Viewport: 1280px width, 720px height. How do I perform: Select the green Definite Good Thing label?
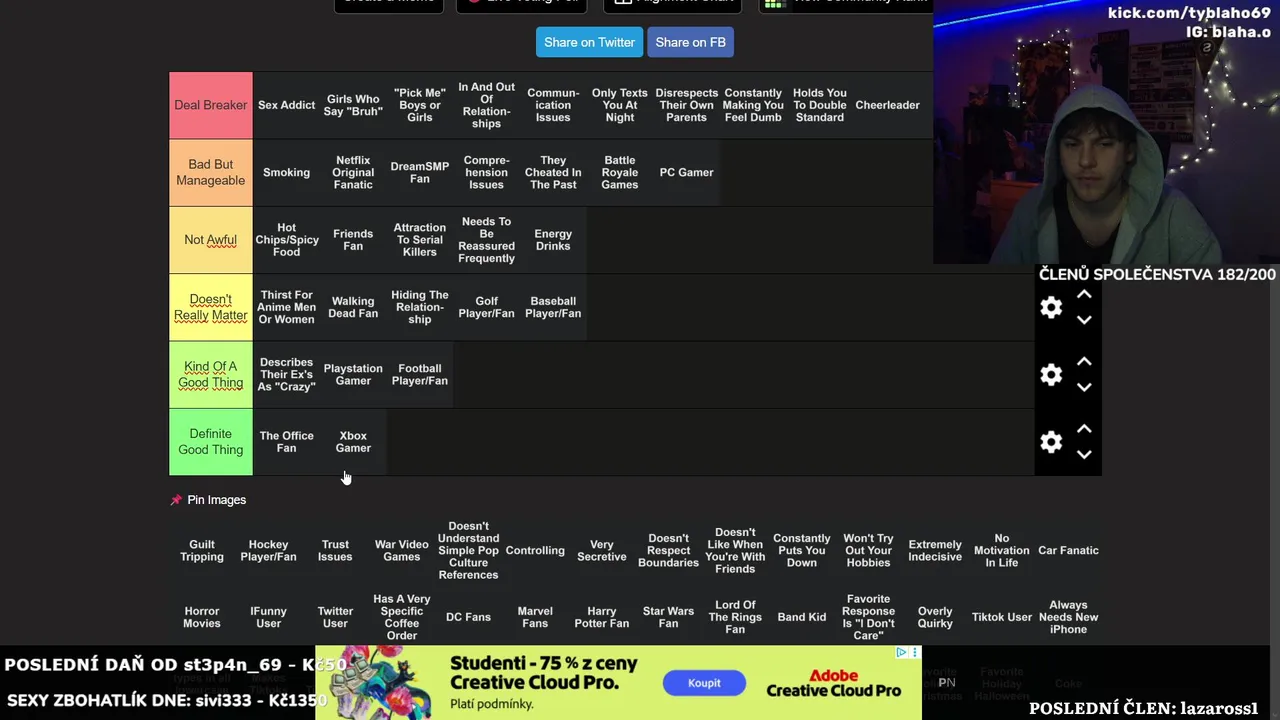point(210,441)
